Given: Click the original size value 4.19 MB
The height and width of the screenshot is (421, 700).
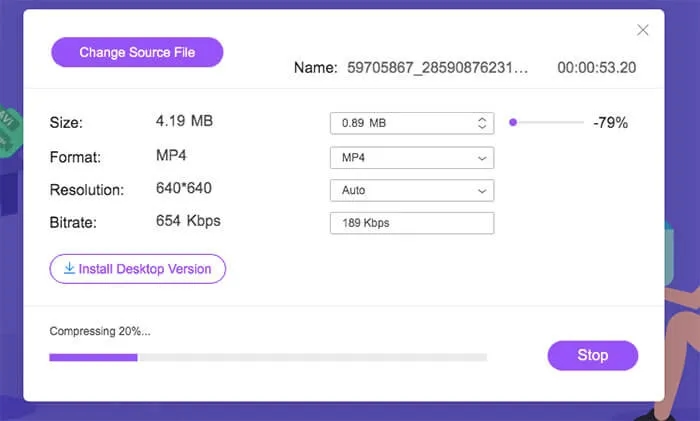Looking at the screenshot, I should tap(185, 121).
